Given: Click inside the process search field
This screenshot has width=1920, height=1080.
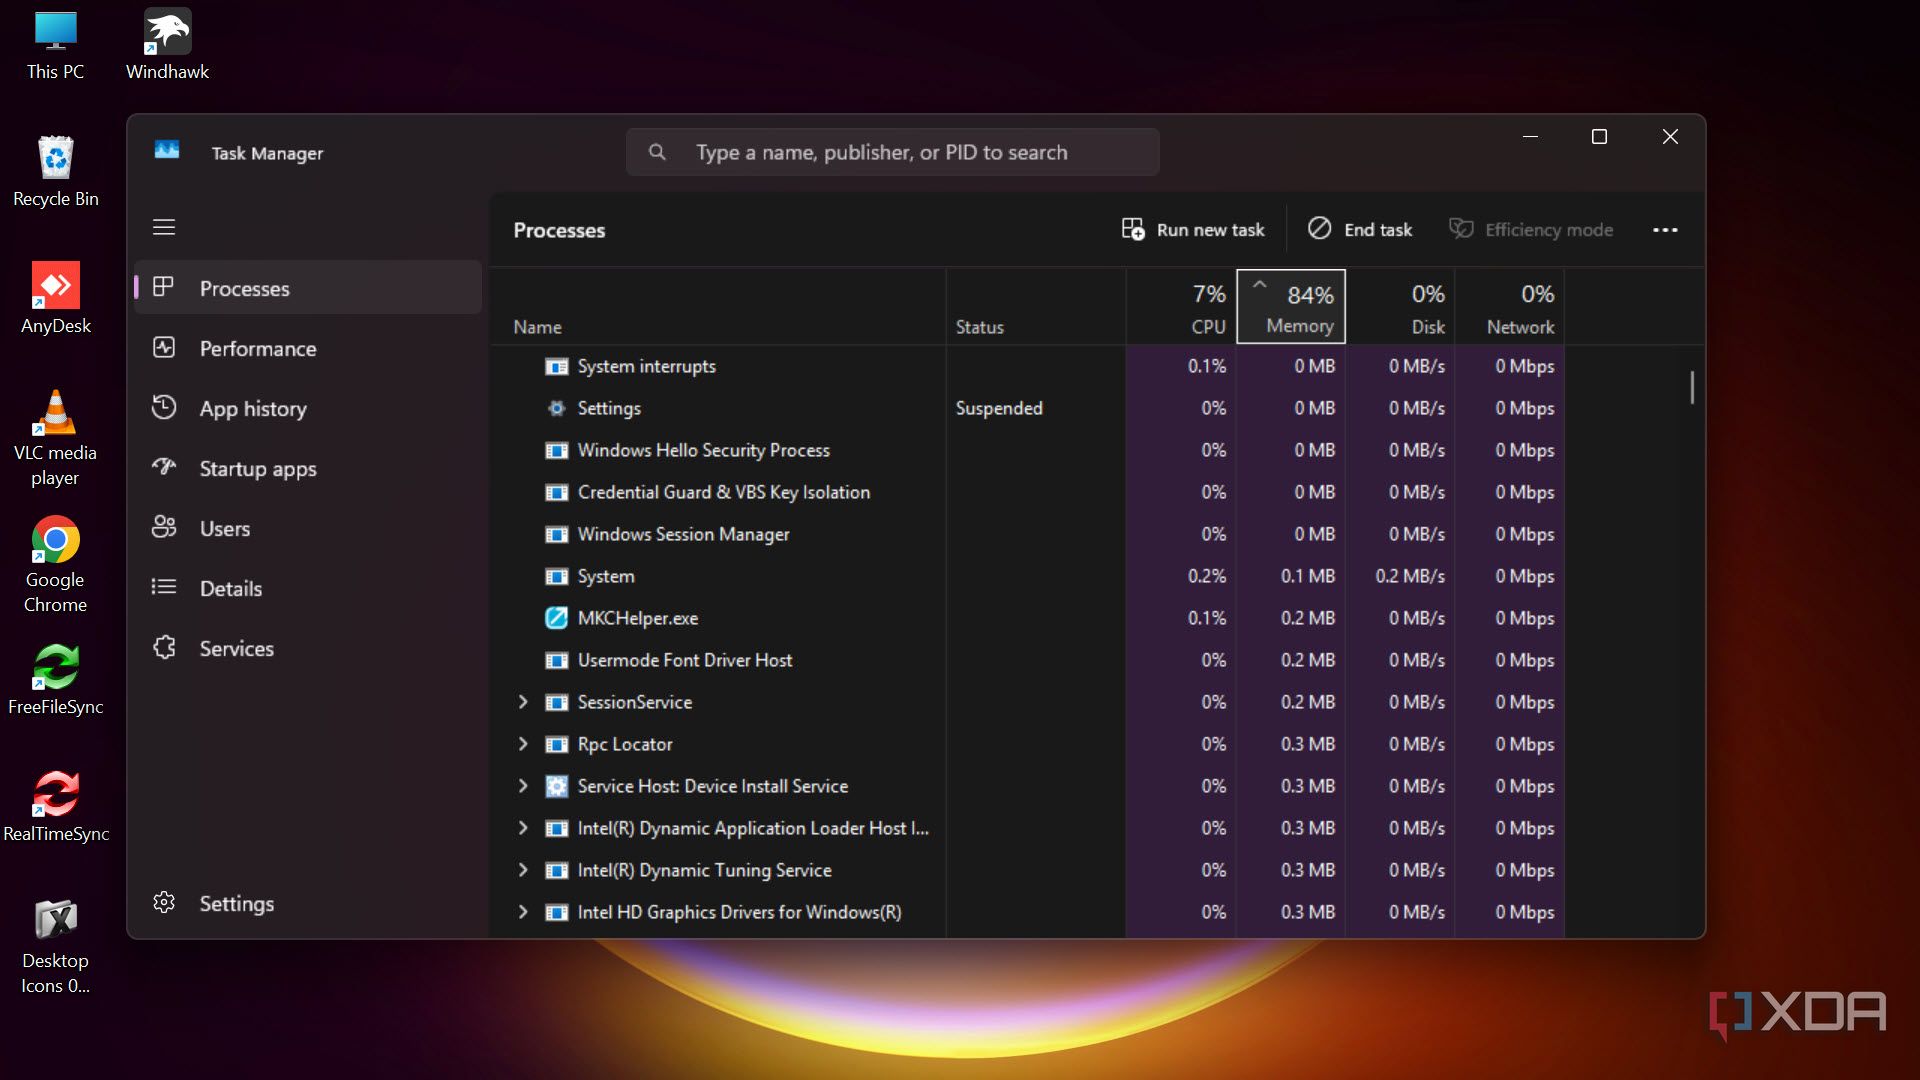Looking at the screenshot, I should 892,152.
